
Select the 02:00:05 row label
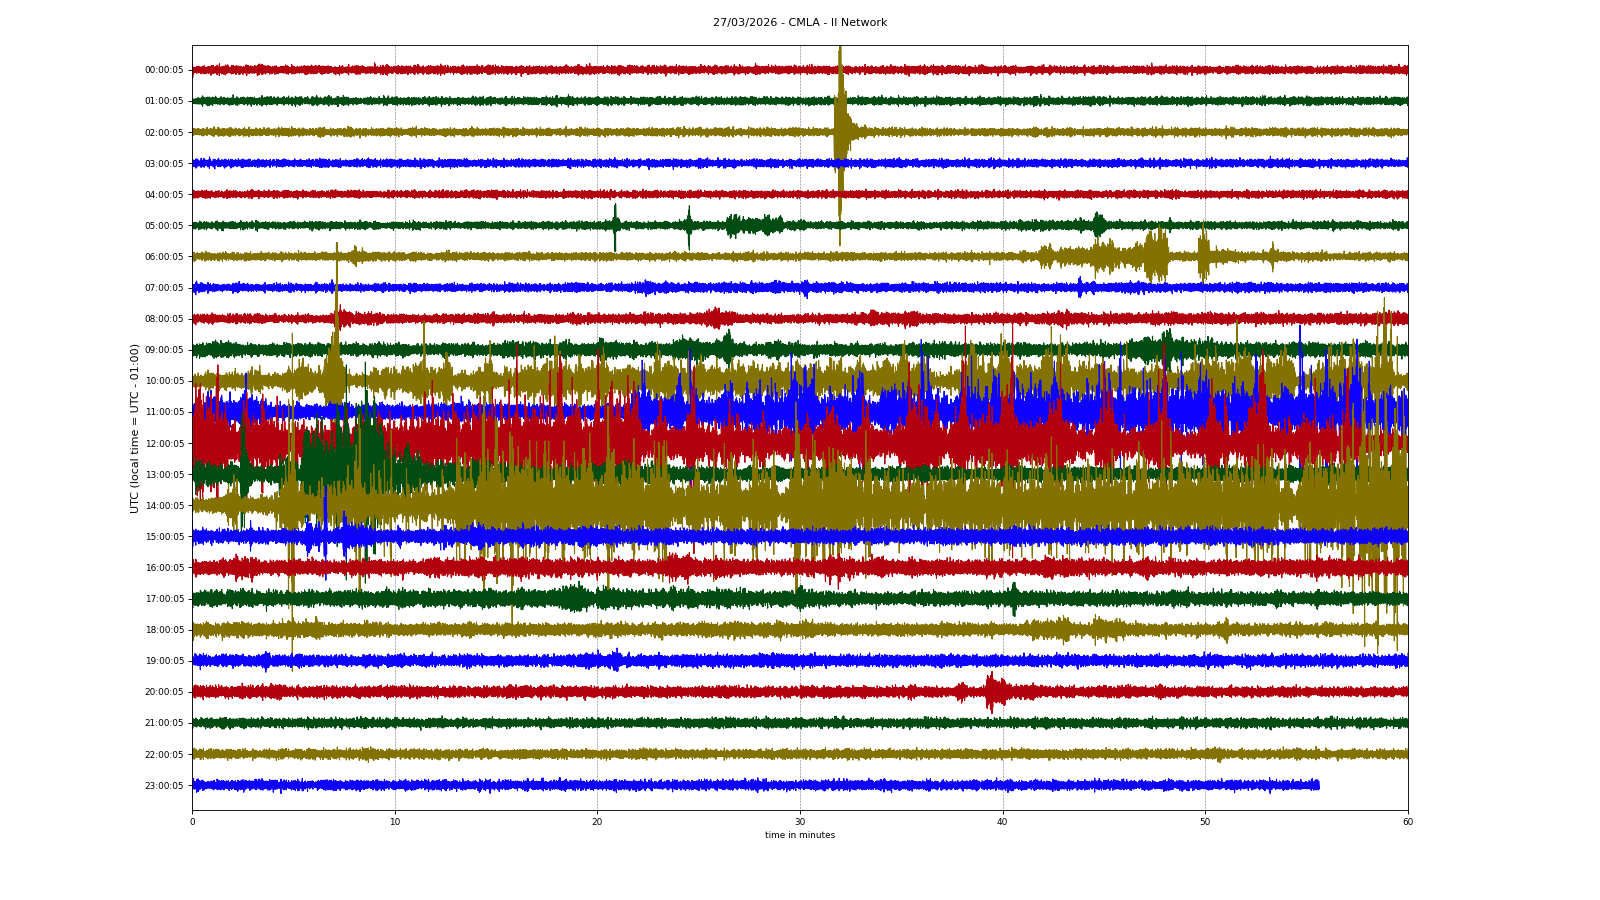(164, 133)
